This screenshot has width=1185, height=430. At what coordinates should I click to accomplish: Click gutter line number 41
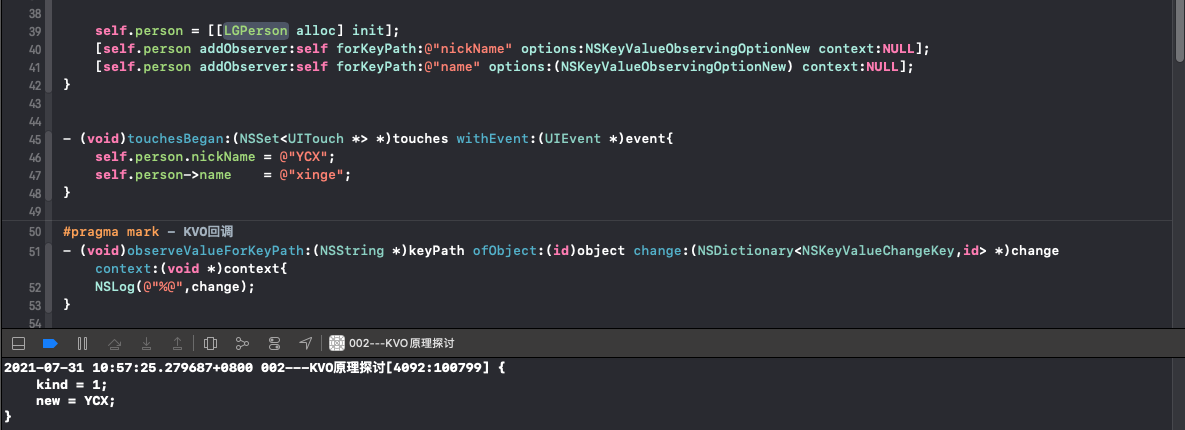35,67
